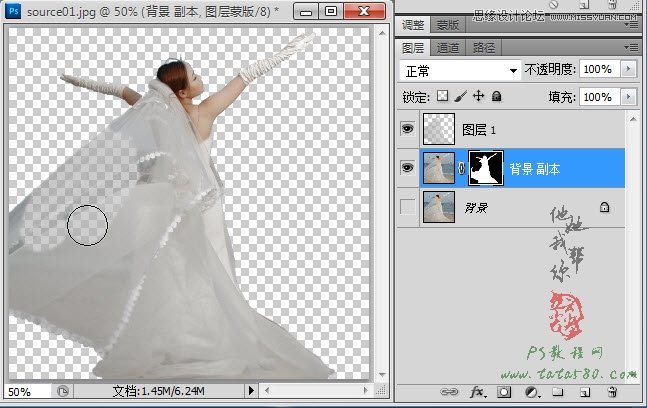Open the layers panel options menu
Viewport: 647px width, 408px height.
click(631, 48)
